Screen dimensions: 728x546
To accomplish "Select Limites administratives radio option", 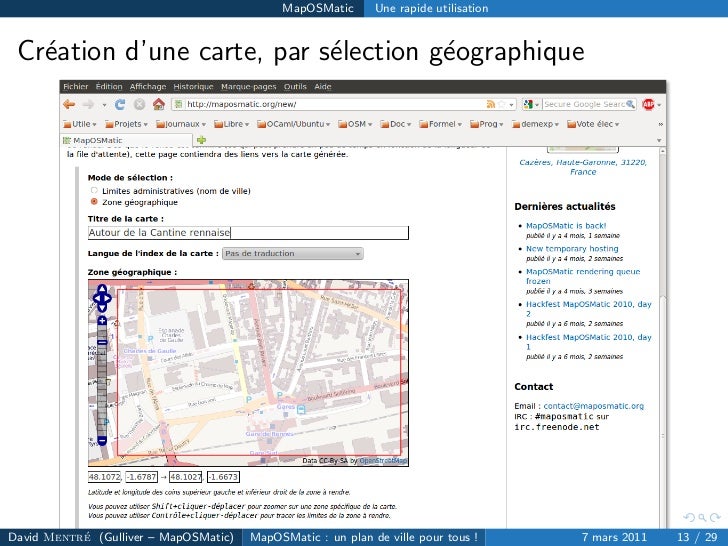I will coord(94,190).
